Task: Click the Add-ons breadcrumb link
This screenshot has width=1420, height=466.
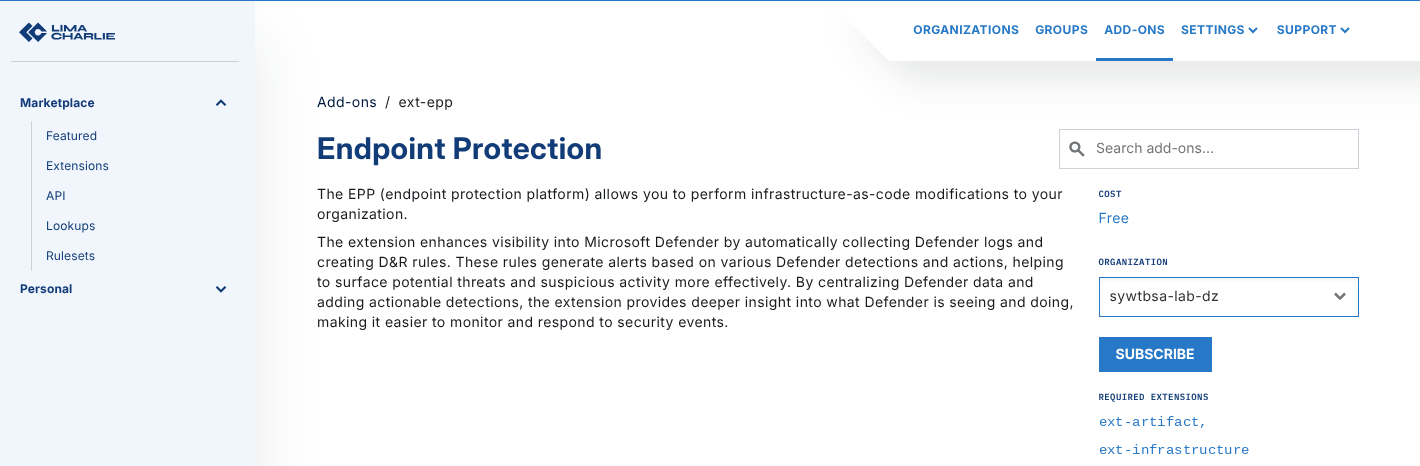Action: [x=346, y=102]
